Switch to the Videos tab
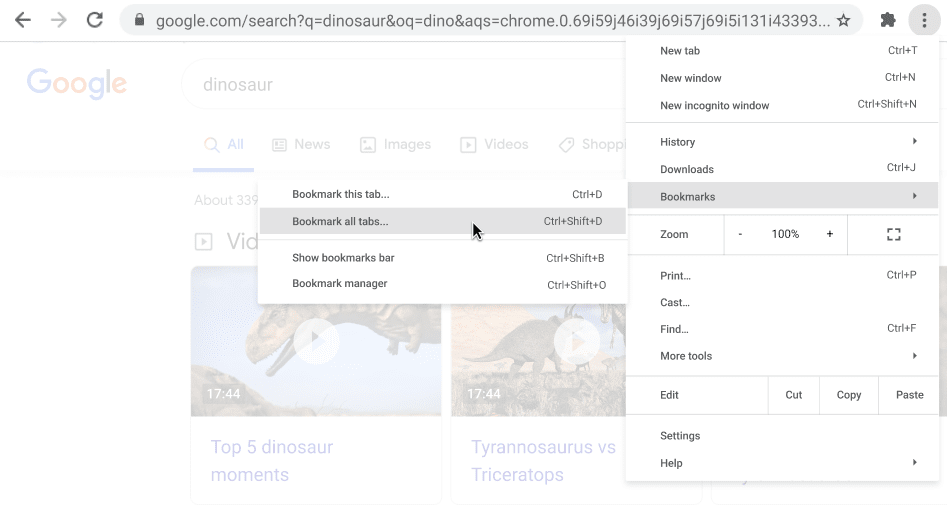This screenshot has height=532, width=947. click(494, 145)
